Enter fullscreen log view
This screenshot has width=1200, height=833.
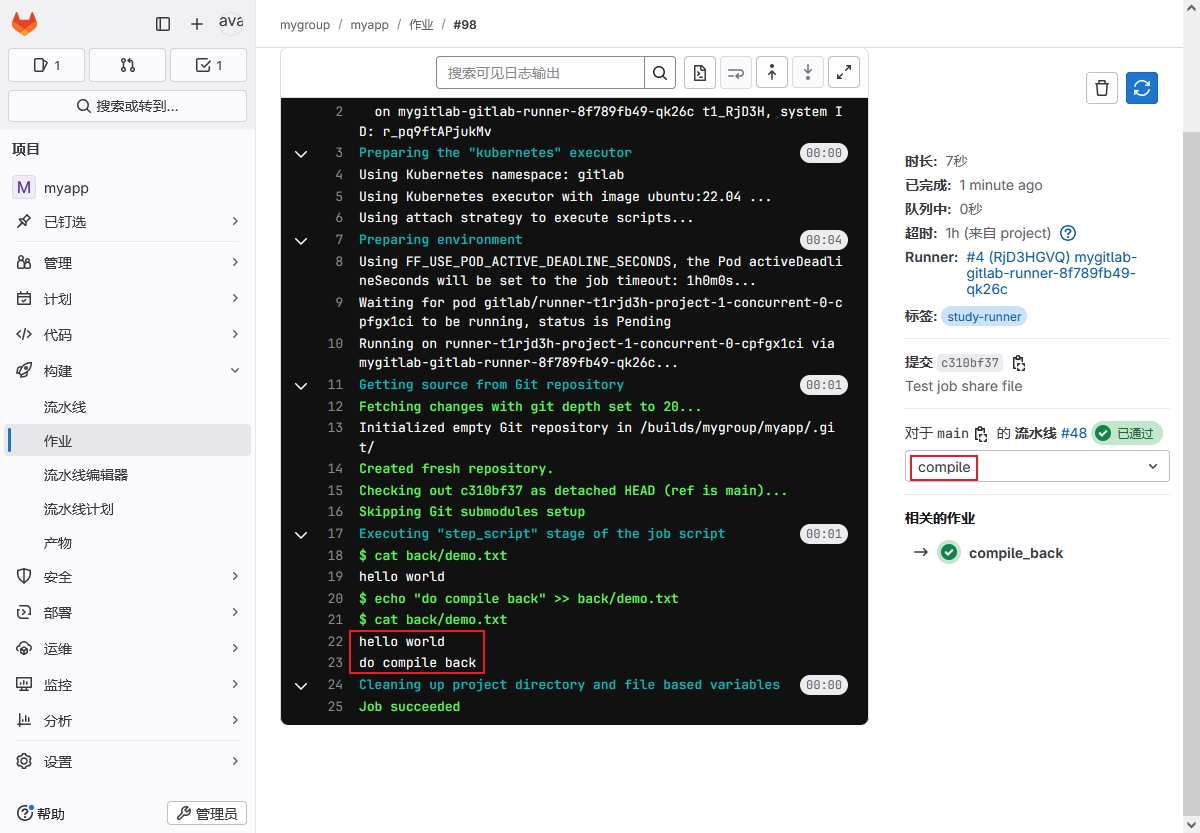tap(845, 73)
